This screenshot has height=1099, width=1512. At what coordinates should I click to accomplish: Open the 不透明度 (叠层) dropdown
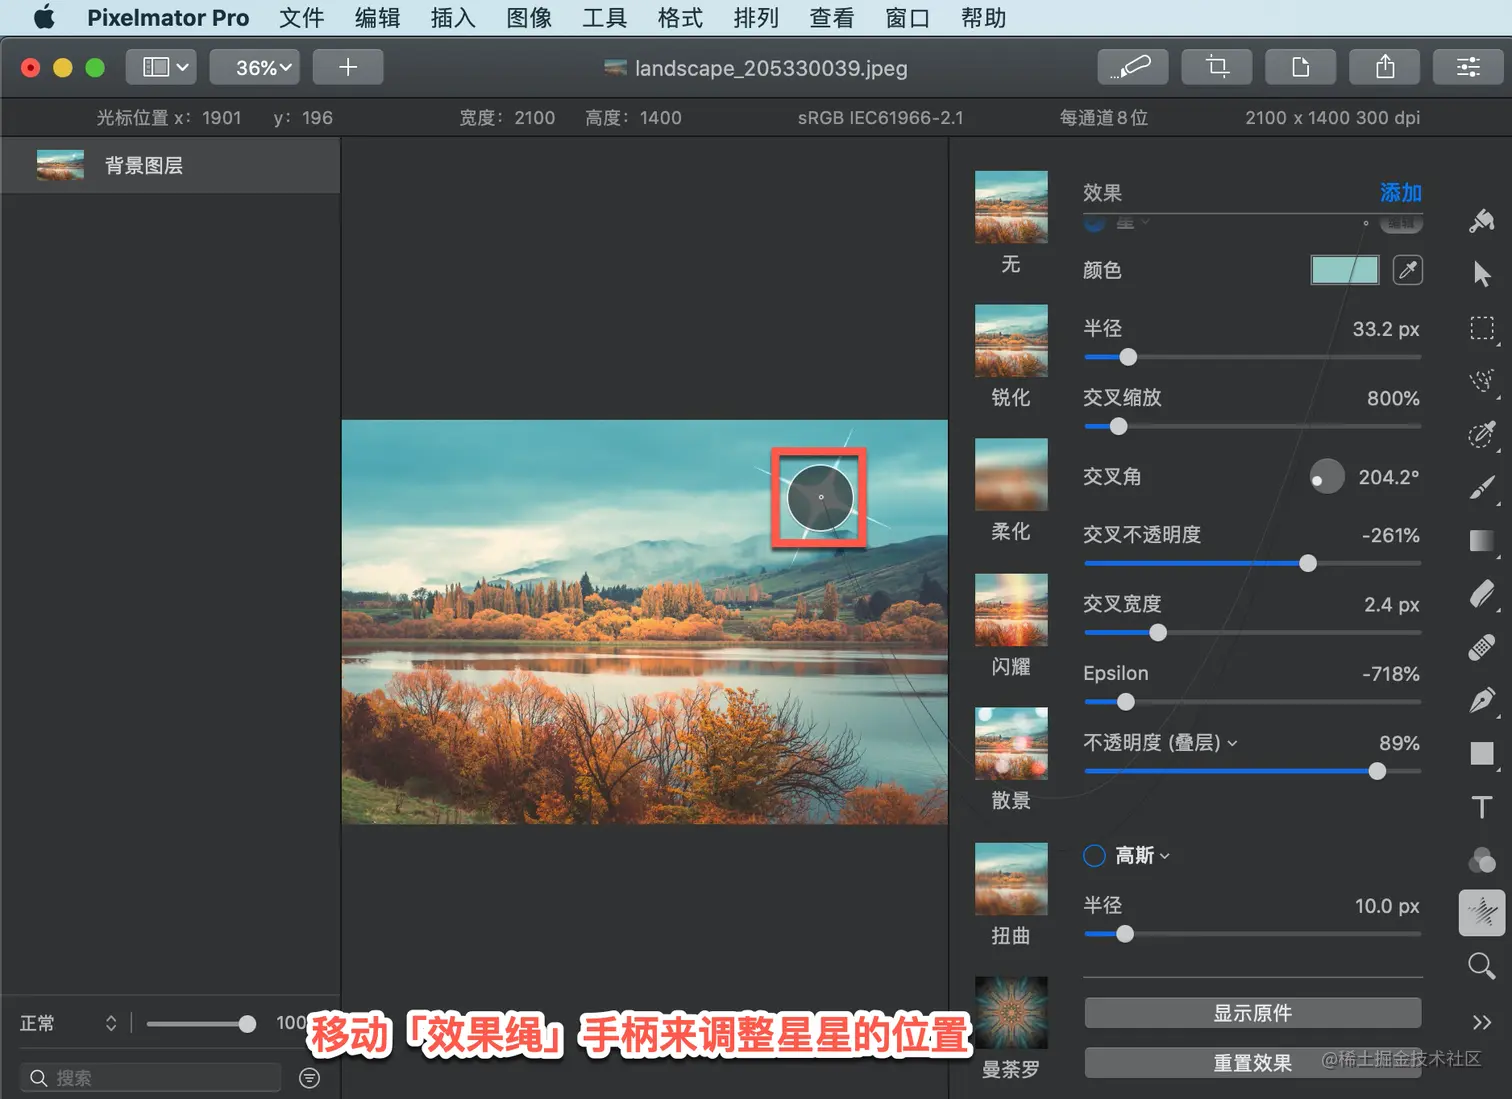click(1161, 743)
